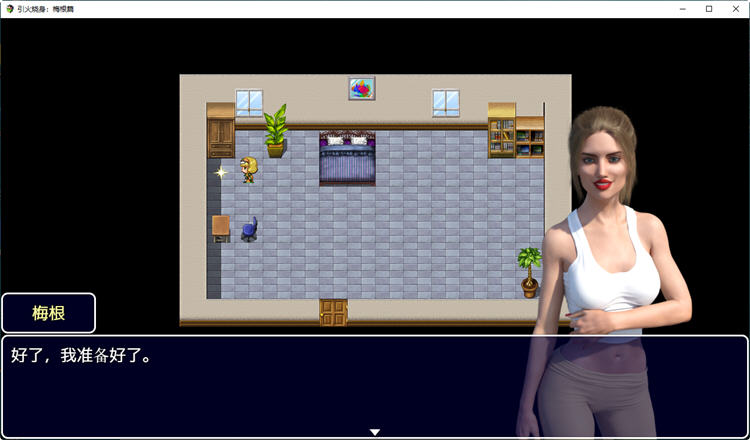Select the wooden wardrobe in the corner

(220, 131)
